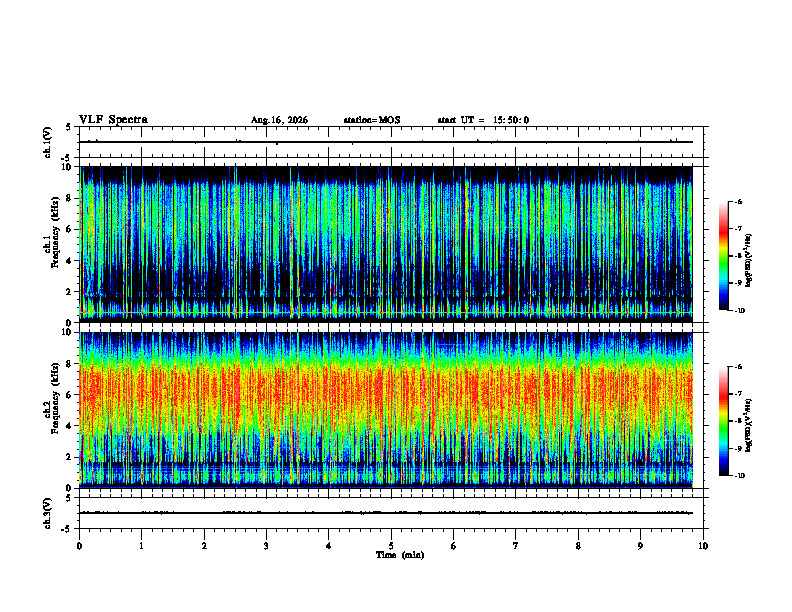Click the ch.2 frequency tick label "6"
The height and width of the screenshot is (612, 792).
click(70, 395)
